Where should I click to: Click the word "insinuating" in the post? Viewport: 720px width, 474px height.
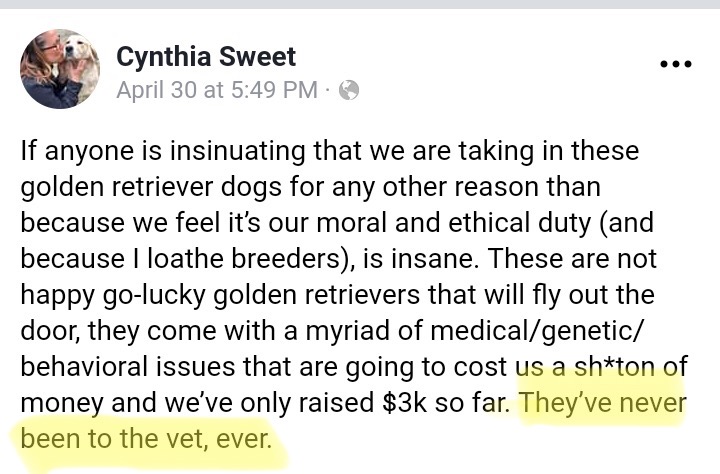[237, 151]
